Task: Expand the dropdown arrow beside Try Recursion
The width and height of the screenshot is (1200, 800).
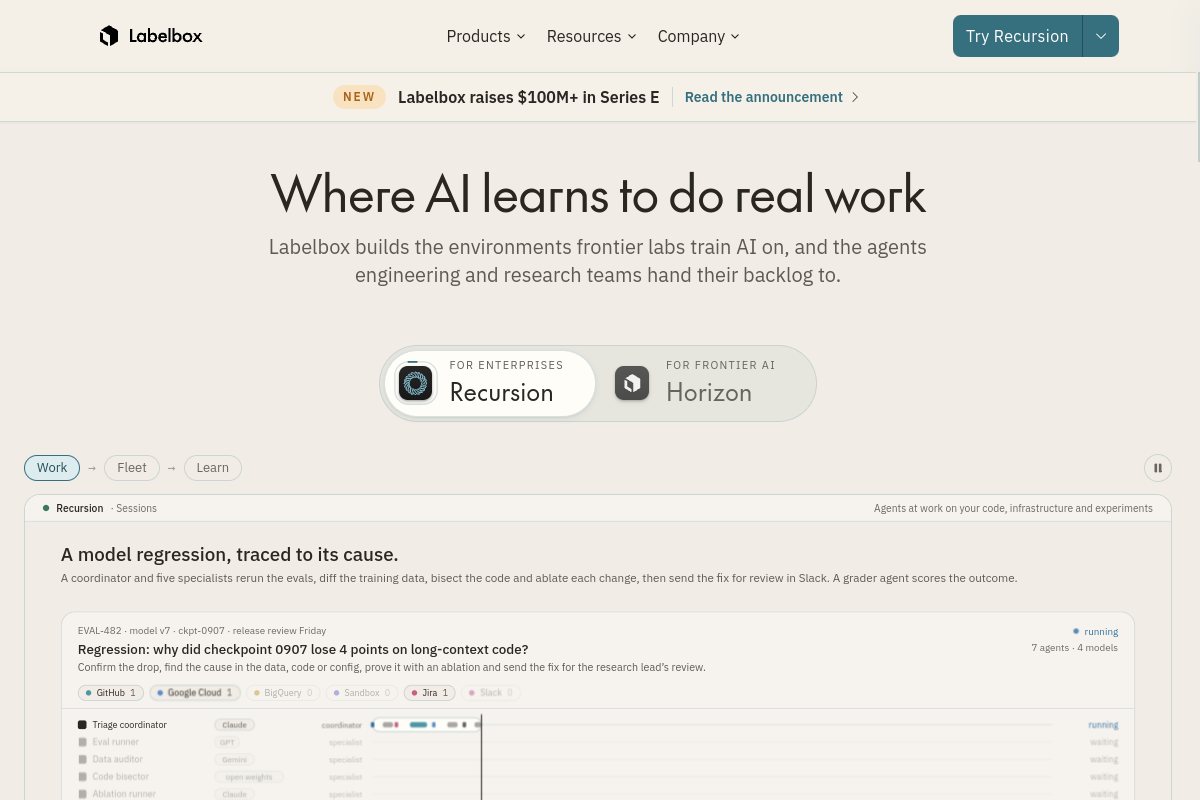Action: [1101, 36]
